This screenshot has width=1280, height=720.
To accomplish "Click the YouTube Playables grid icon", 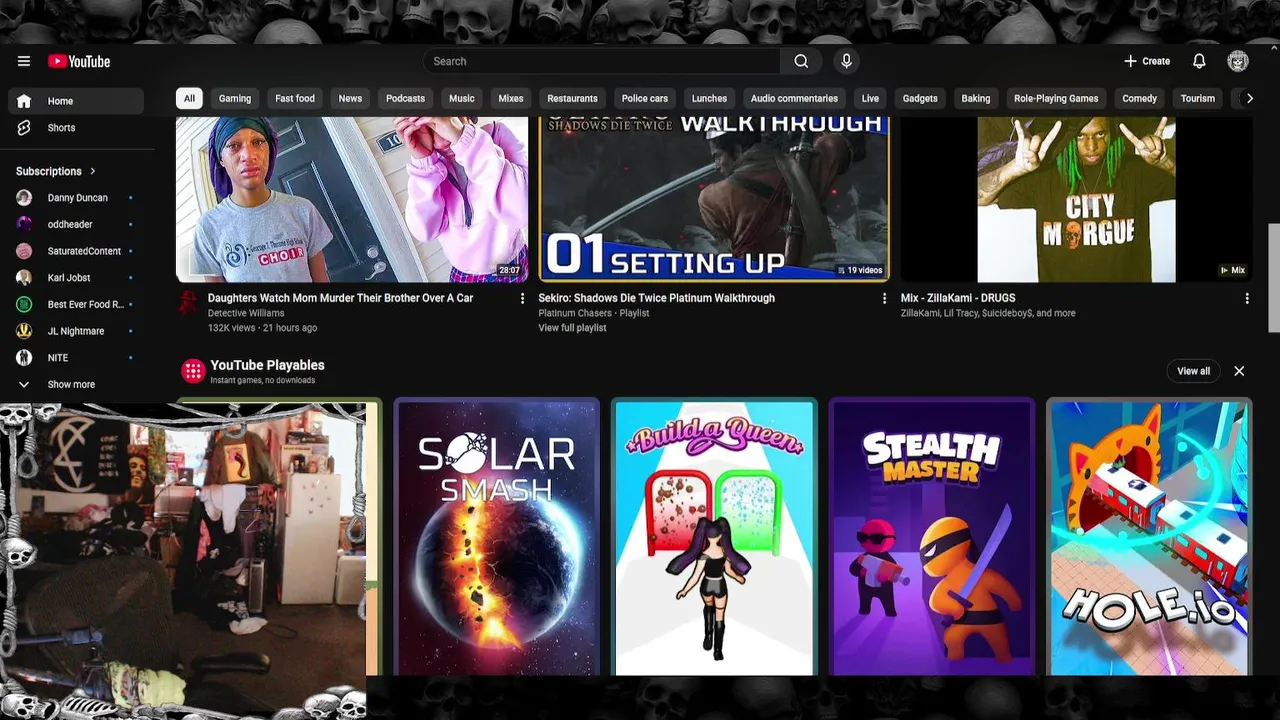I will point(193,371).
